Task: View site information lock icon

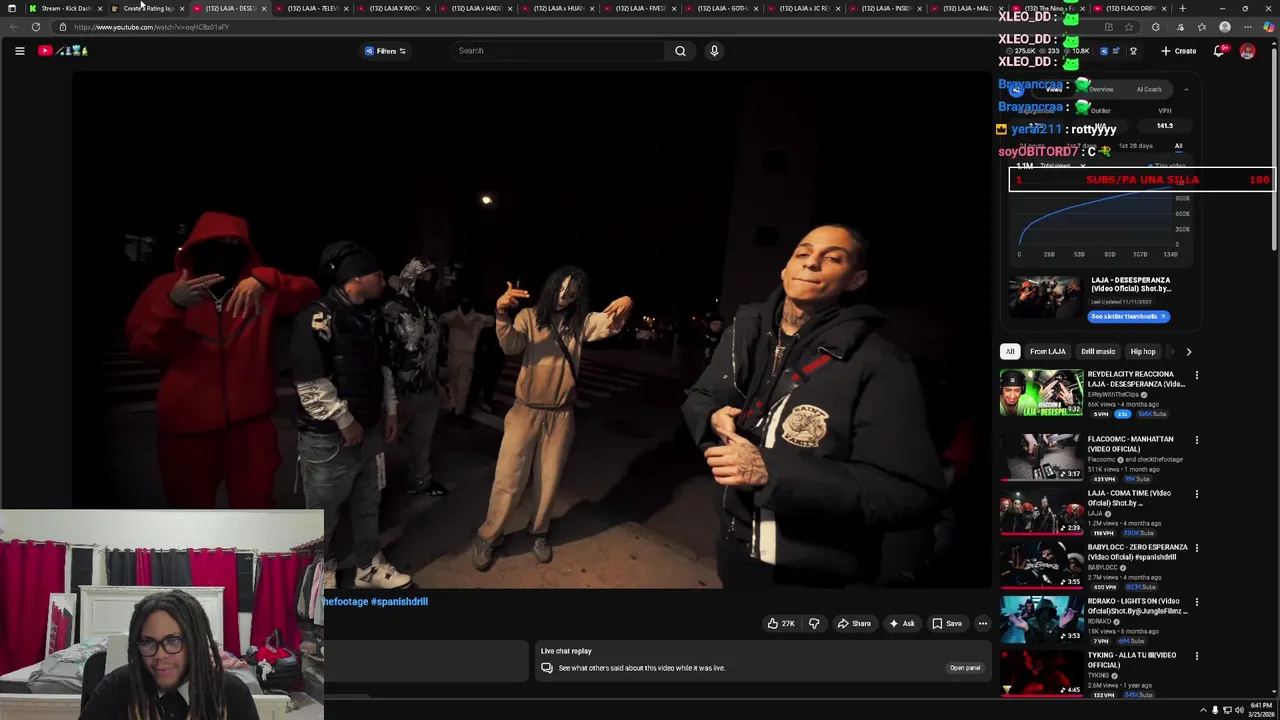Action: 62,27
